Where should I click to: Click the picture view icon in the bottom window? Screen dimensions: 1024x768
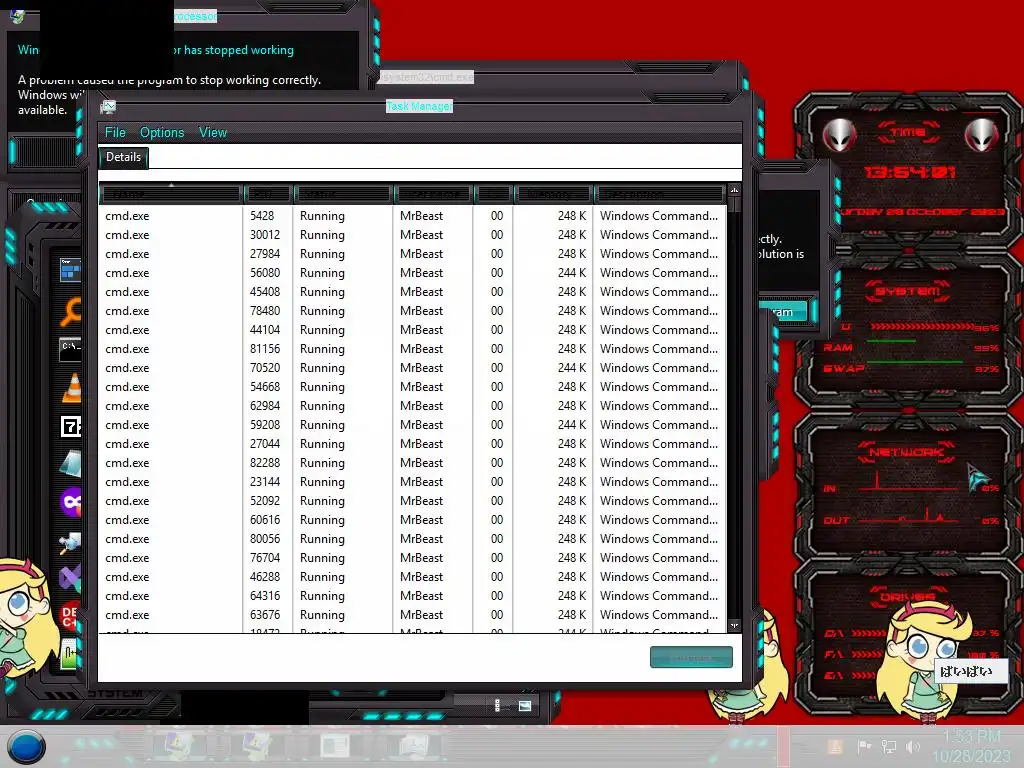[x=525, y=705]
